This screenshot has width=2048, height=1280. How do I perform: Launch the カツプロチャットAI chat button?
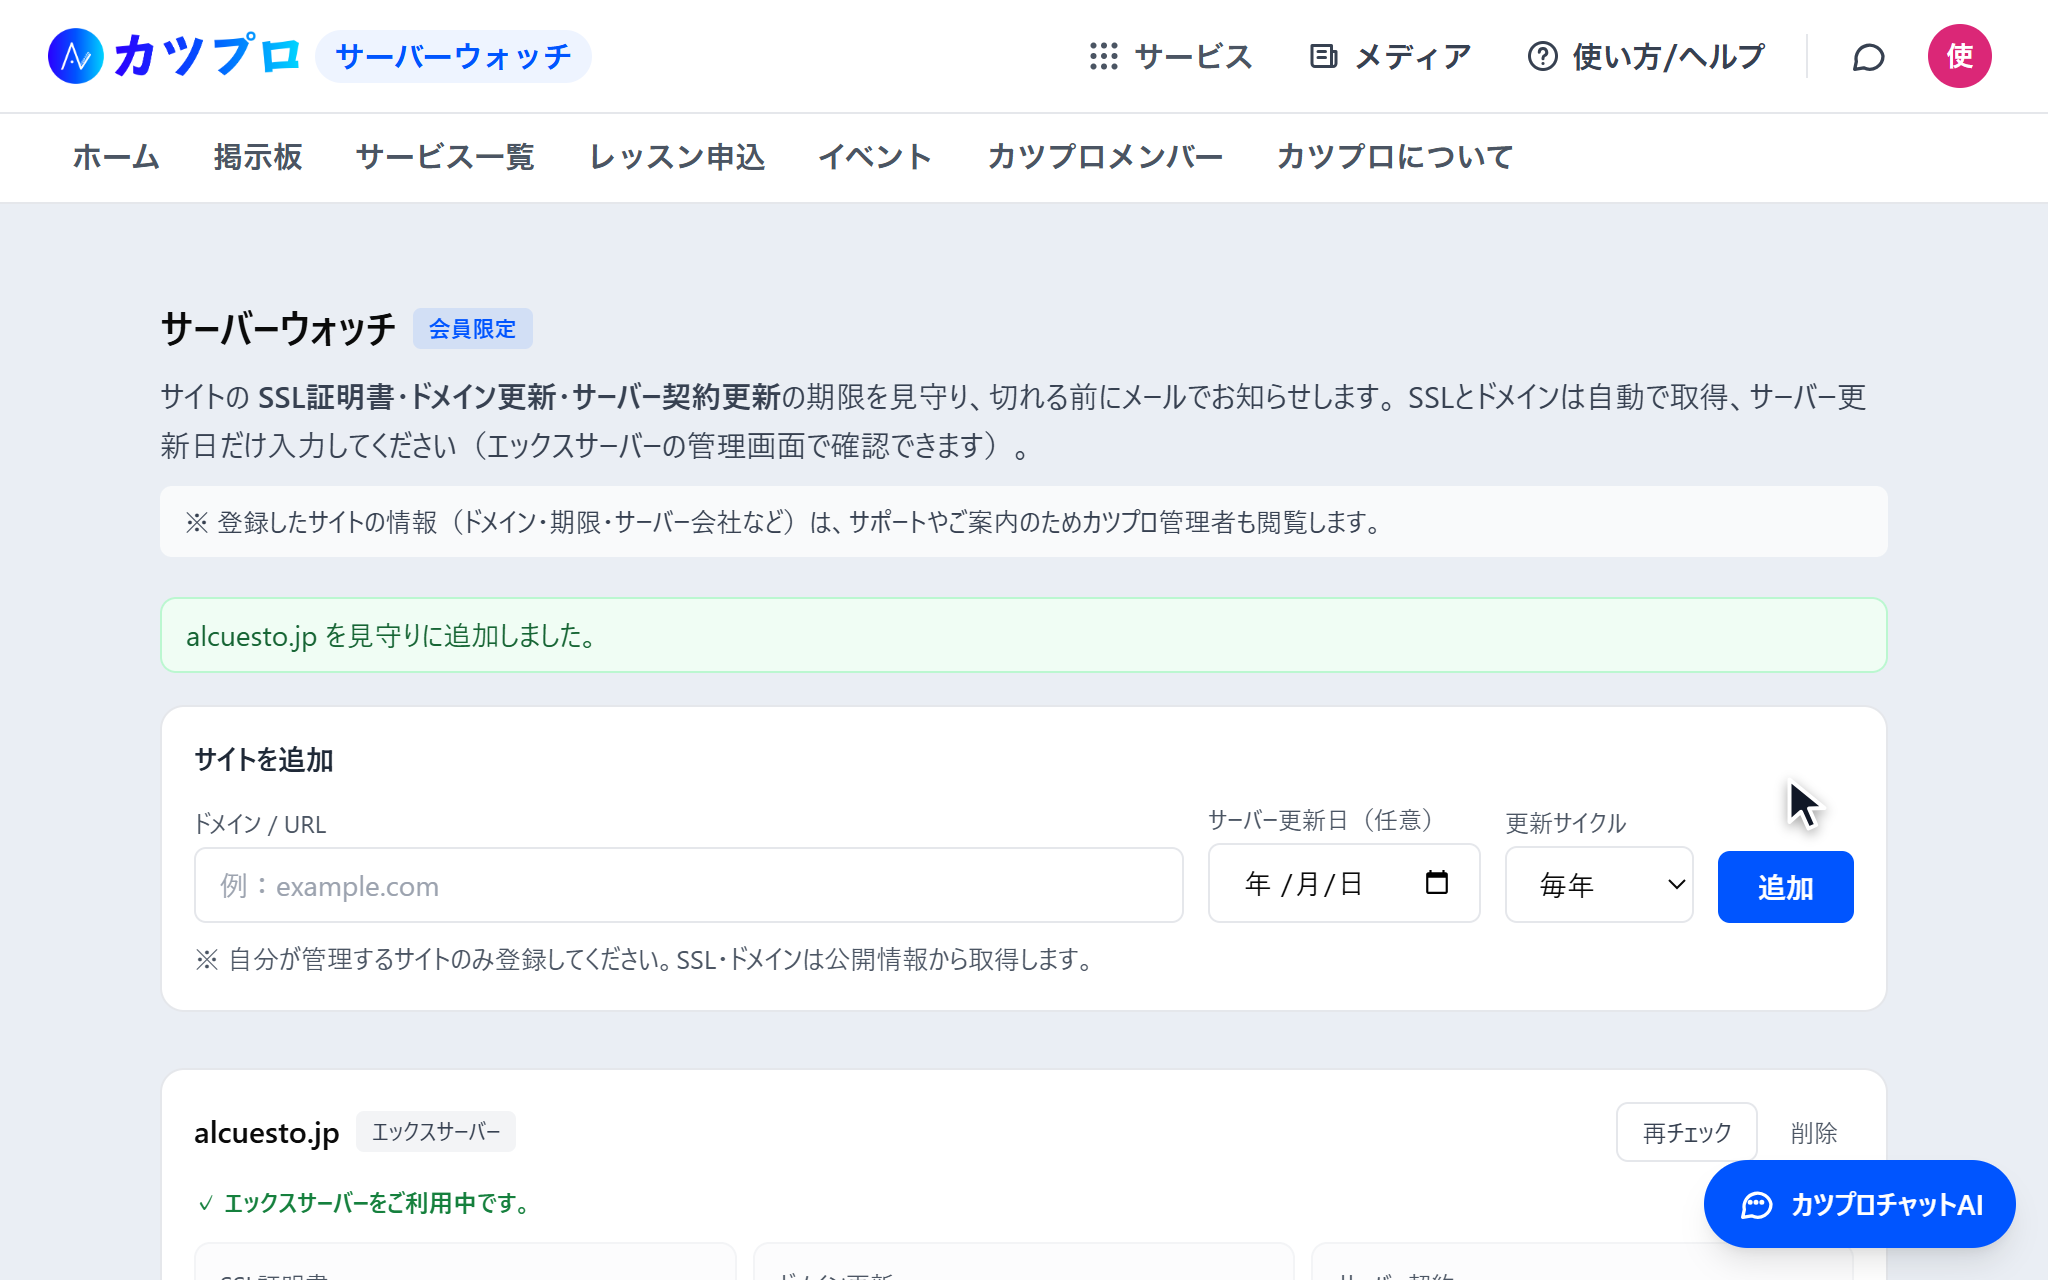click(1859, 1204)
